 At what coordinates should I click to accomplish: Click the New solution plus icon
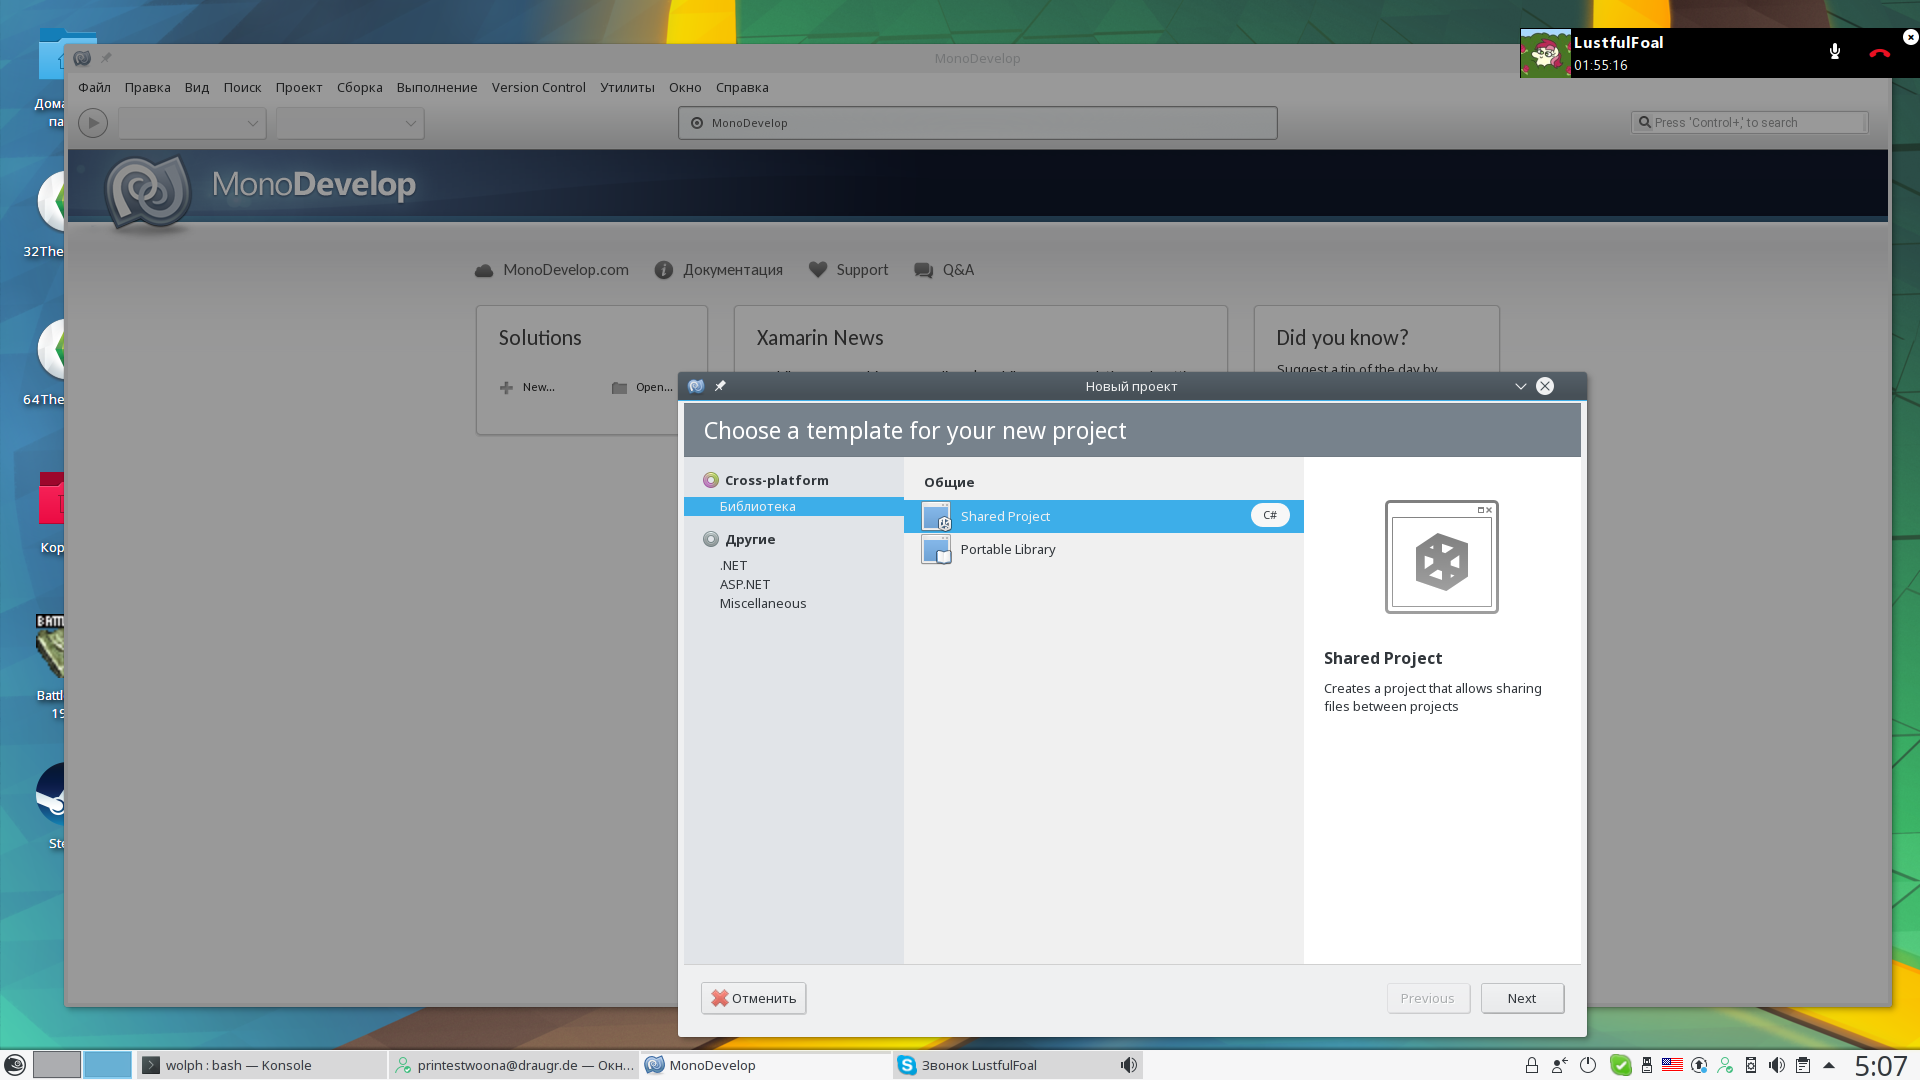tap(506, 387)
